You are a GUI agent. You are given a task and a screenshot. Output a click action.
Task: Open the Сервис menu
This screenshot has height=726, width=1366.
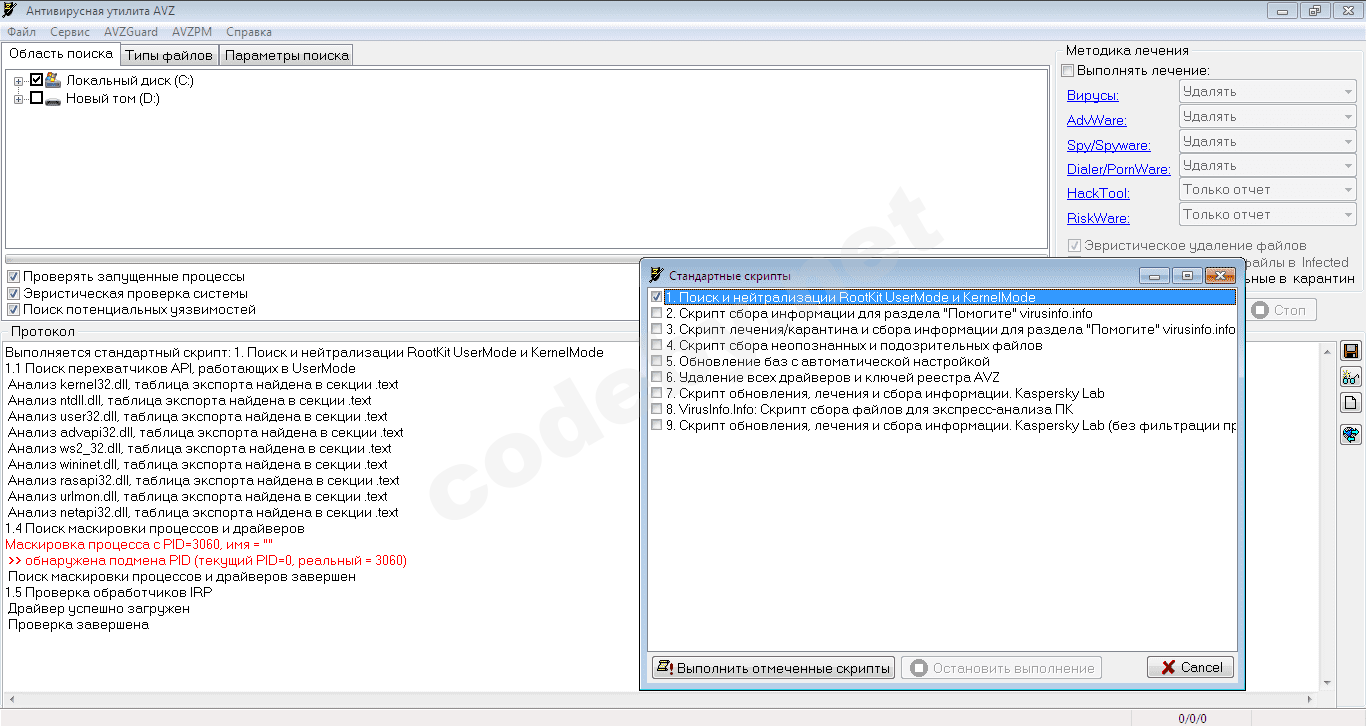[x=69, y=32]
